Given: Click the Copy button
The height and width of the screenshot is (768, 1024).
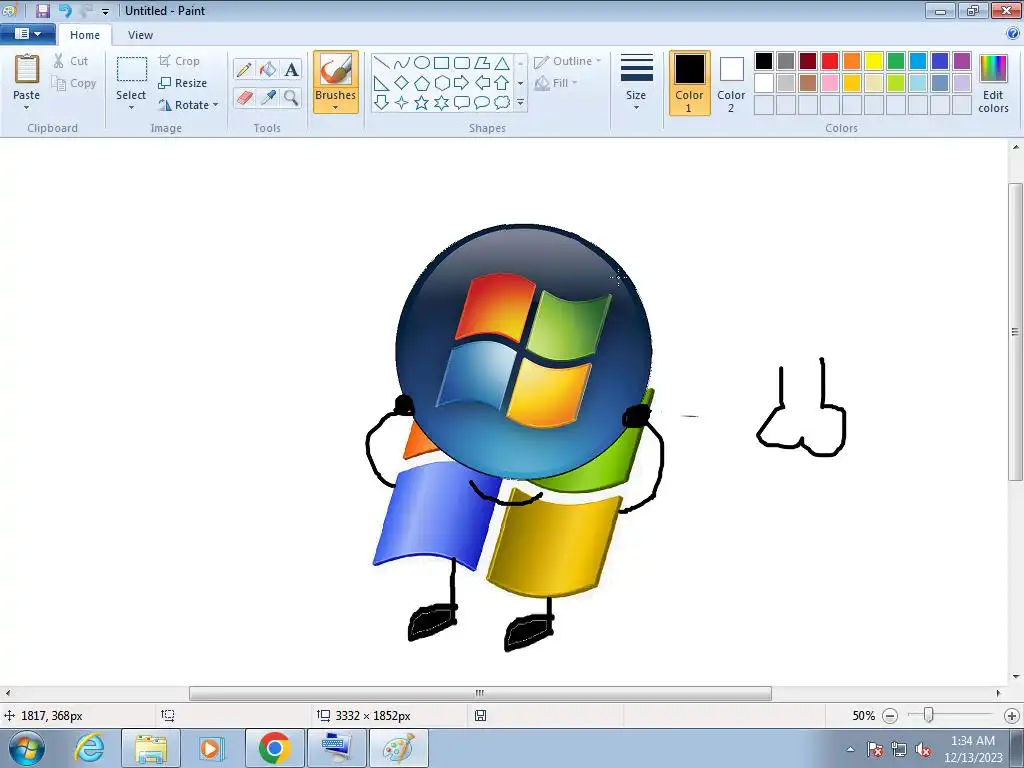Looking at the screenshot, I should coord(74,83).
